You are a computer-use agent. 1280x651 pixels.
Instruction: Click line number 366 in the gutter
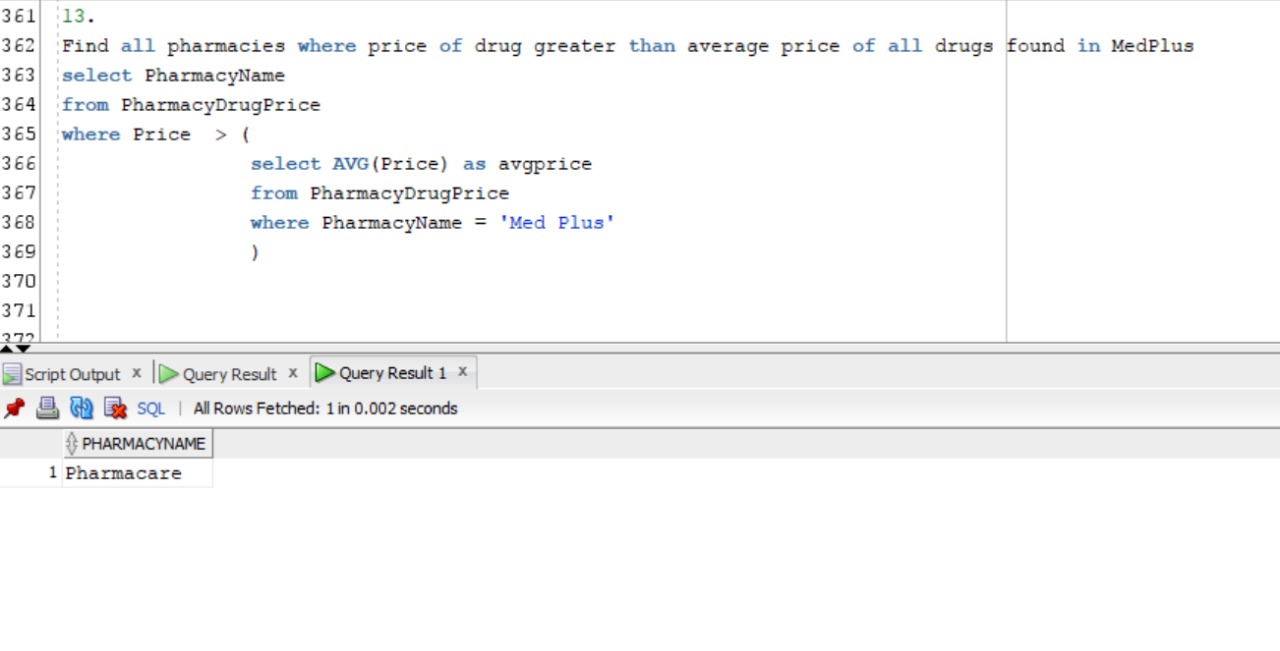point(20,163)
